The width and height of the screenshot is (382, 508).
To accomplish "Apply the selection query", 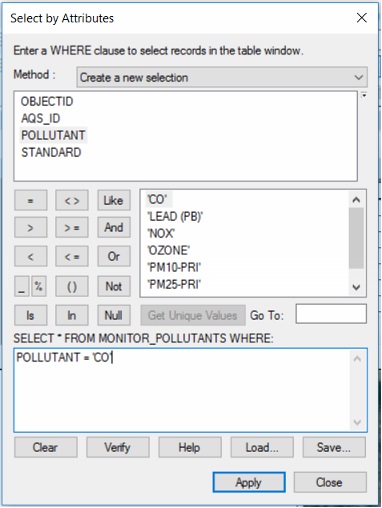I will tap(249, 482).
